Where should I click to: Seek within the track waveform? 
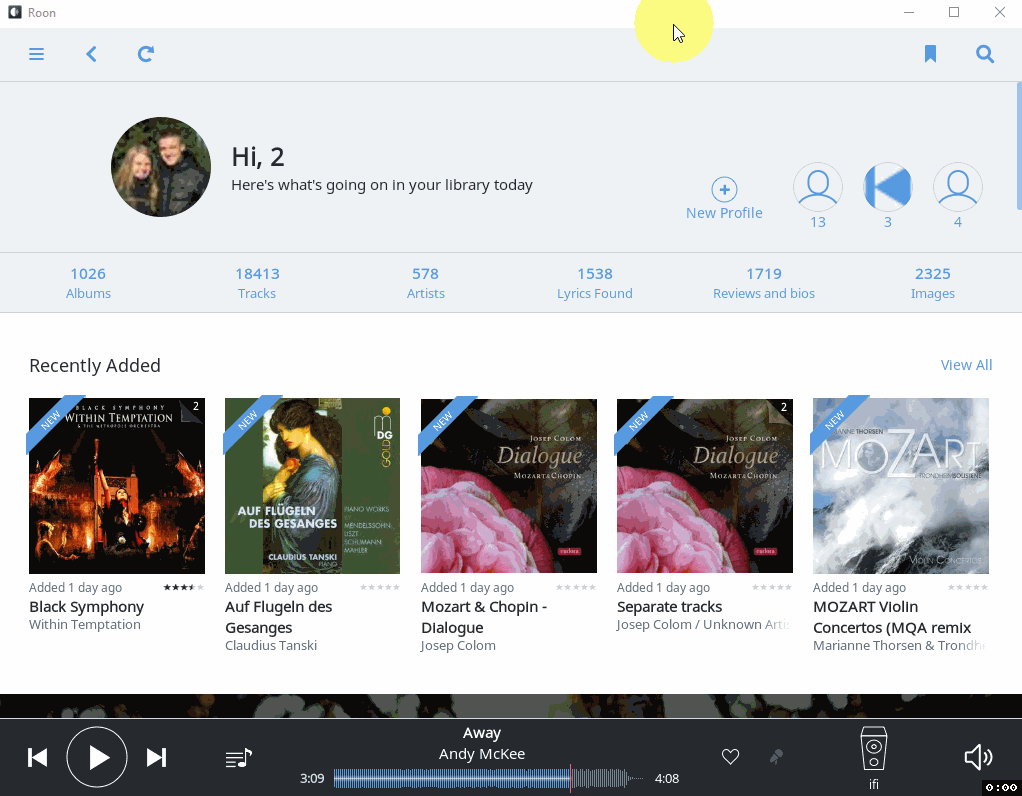488,778
